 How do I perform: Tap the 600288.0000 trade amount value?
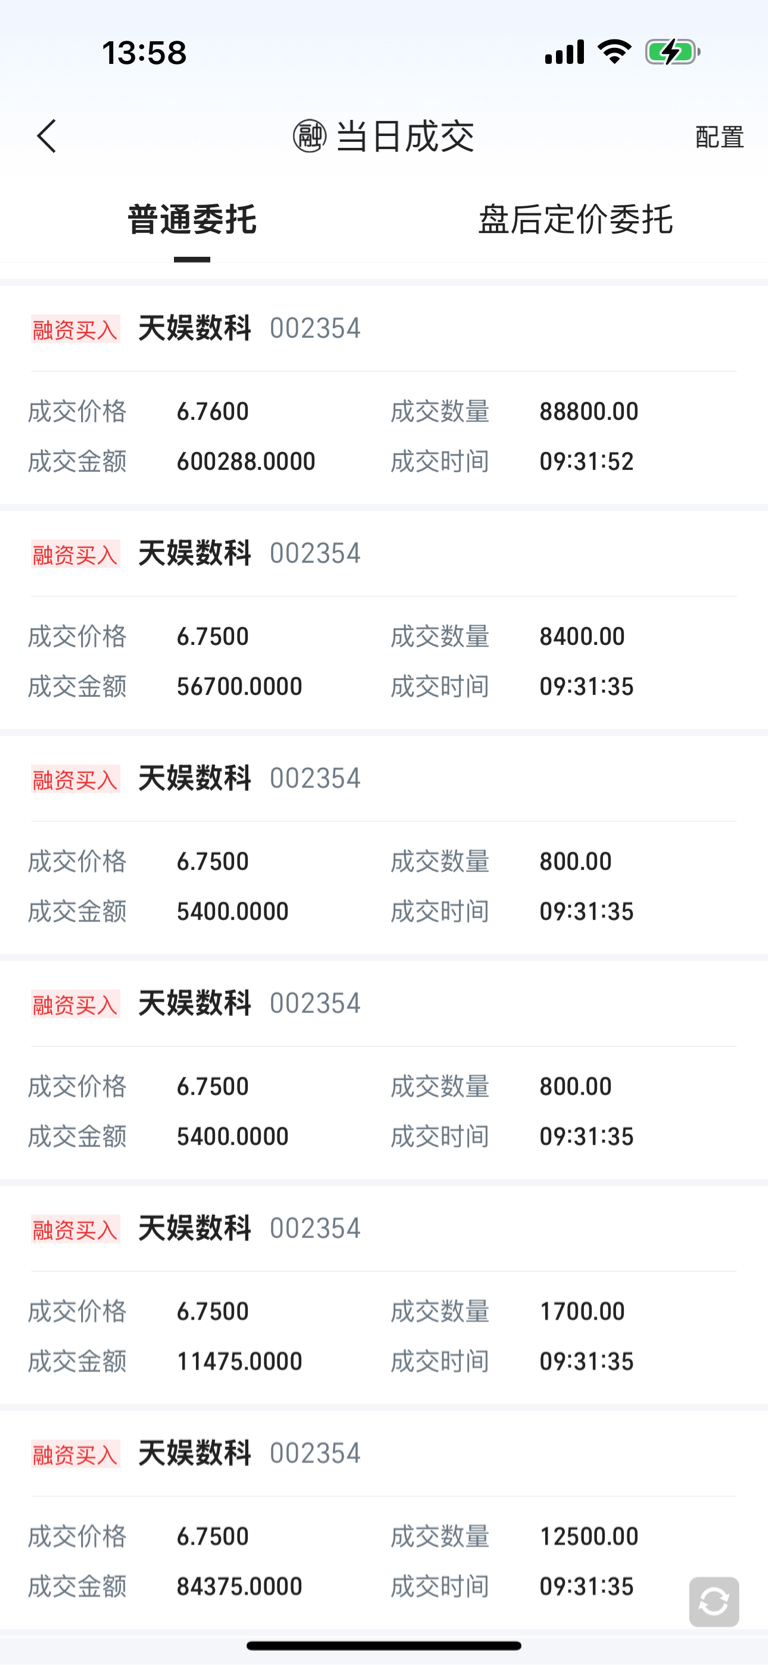[x=246, y=461]
